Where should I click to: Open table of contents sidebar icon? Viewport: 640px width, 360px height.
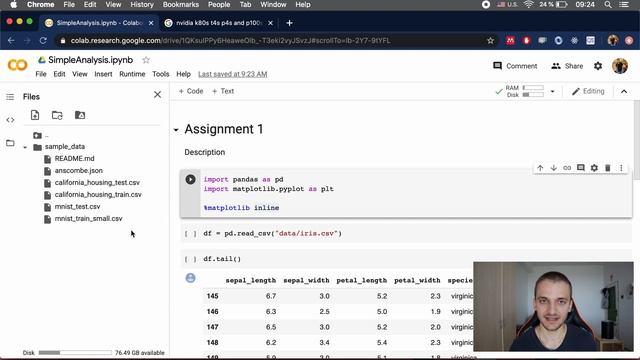[10, 97]
